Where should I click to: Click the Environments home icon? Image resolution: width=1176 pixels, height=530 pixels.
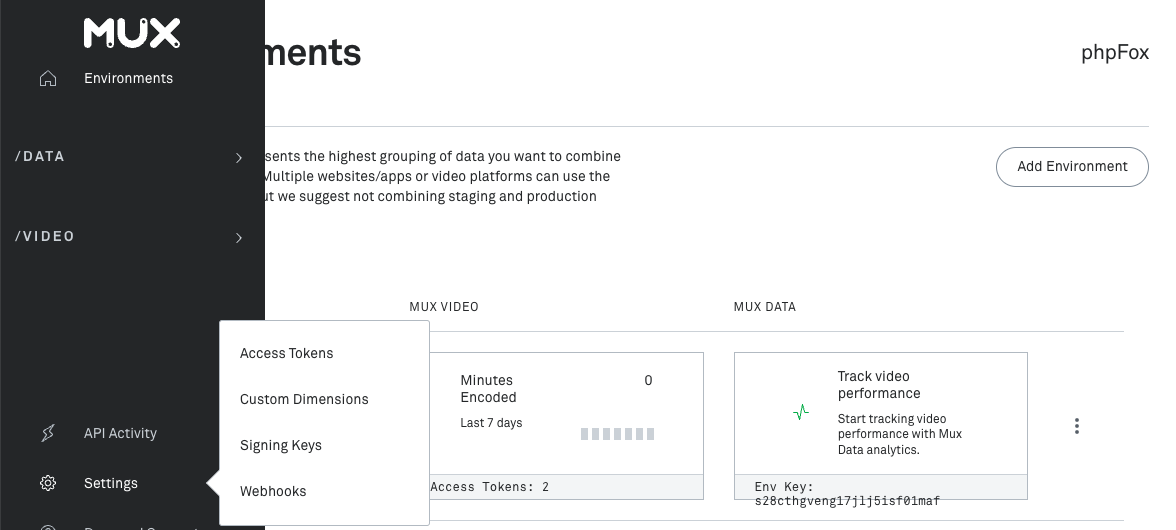tap(48, 78)
